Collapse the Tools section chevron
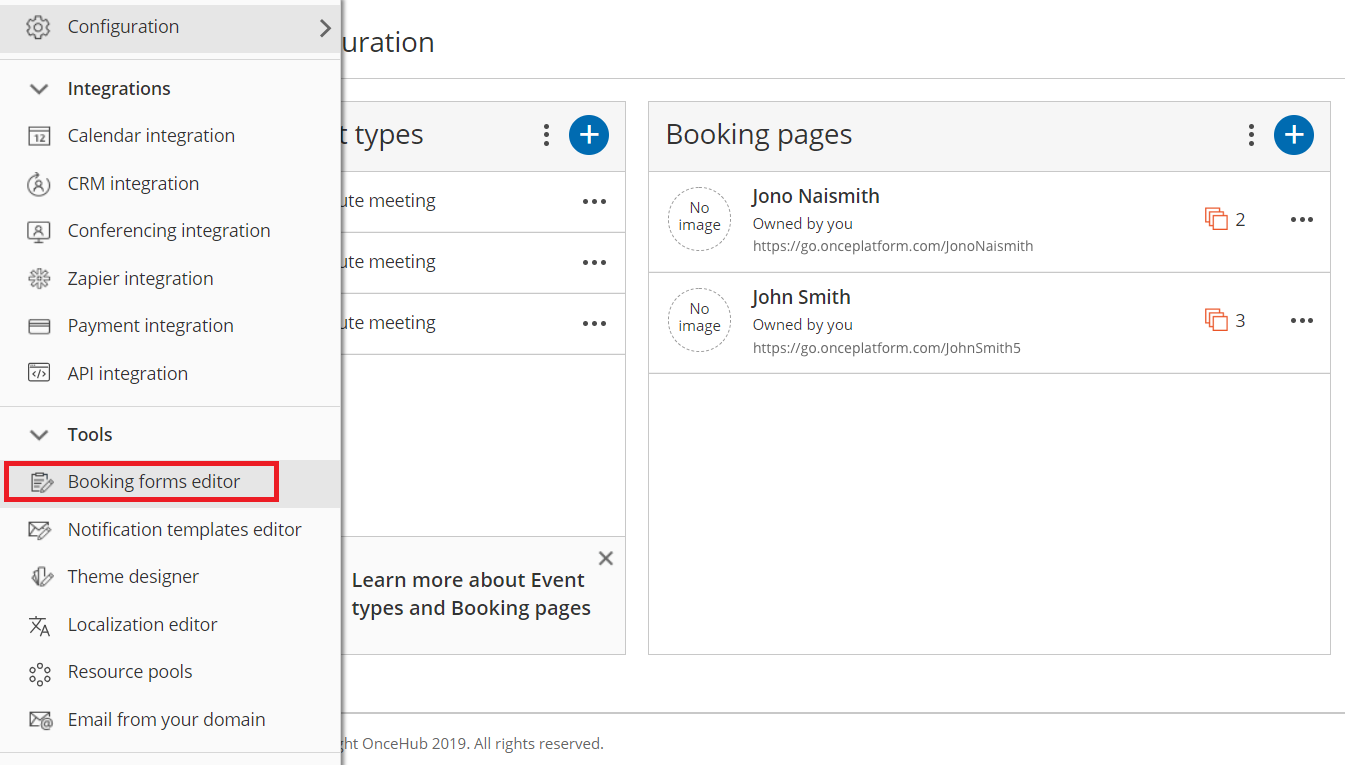1345x765 pixels. (x=39, y=435)
